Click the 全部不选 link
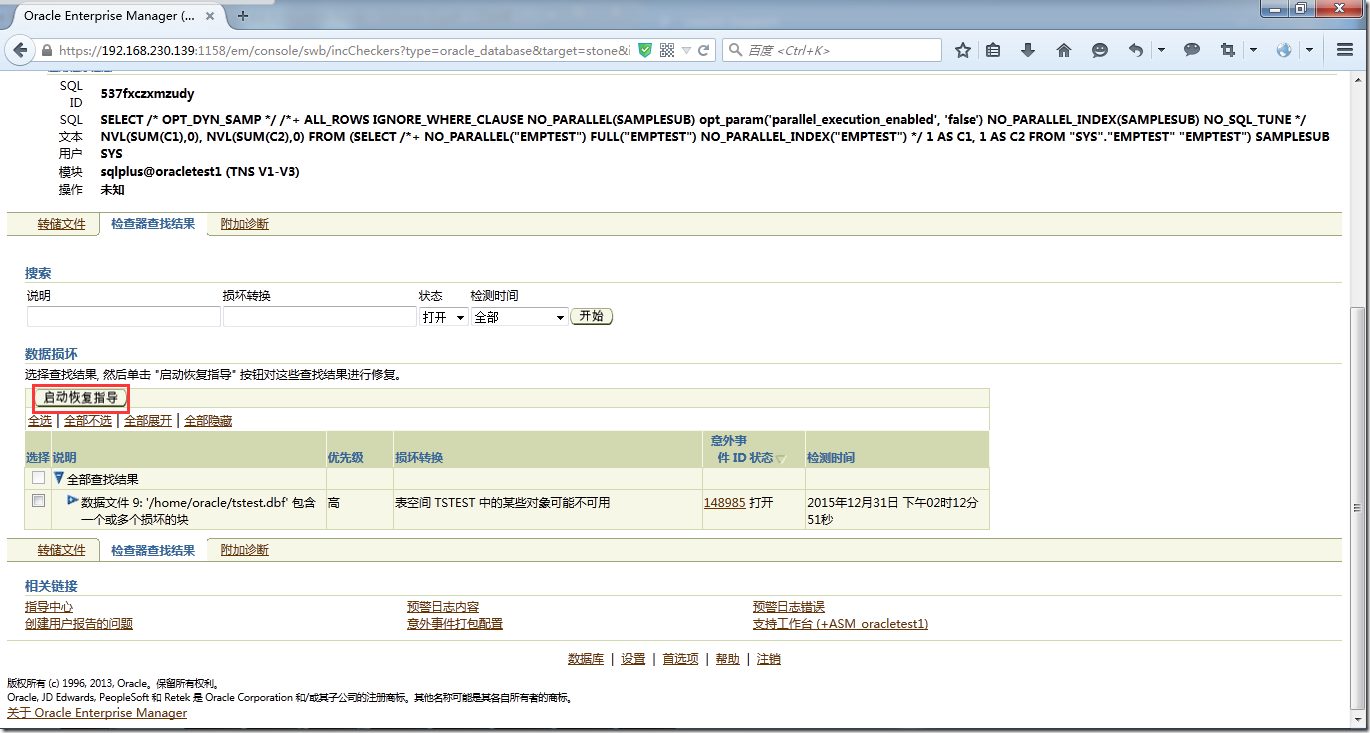This screenshot has height=733, width=1370. click(88, 421)
